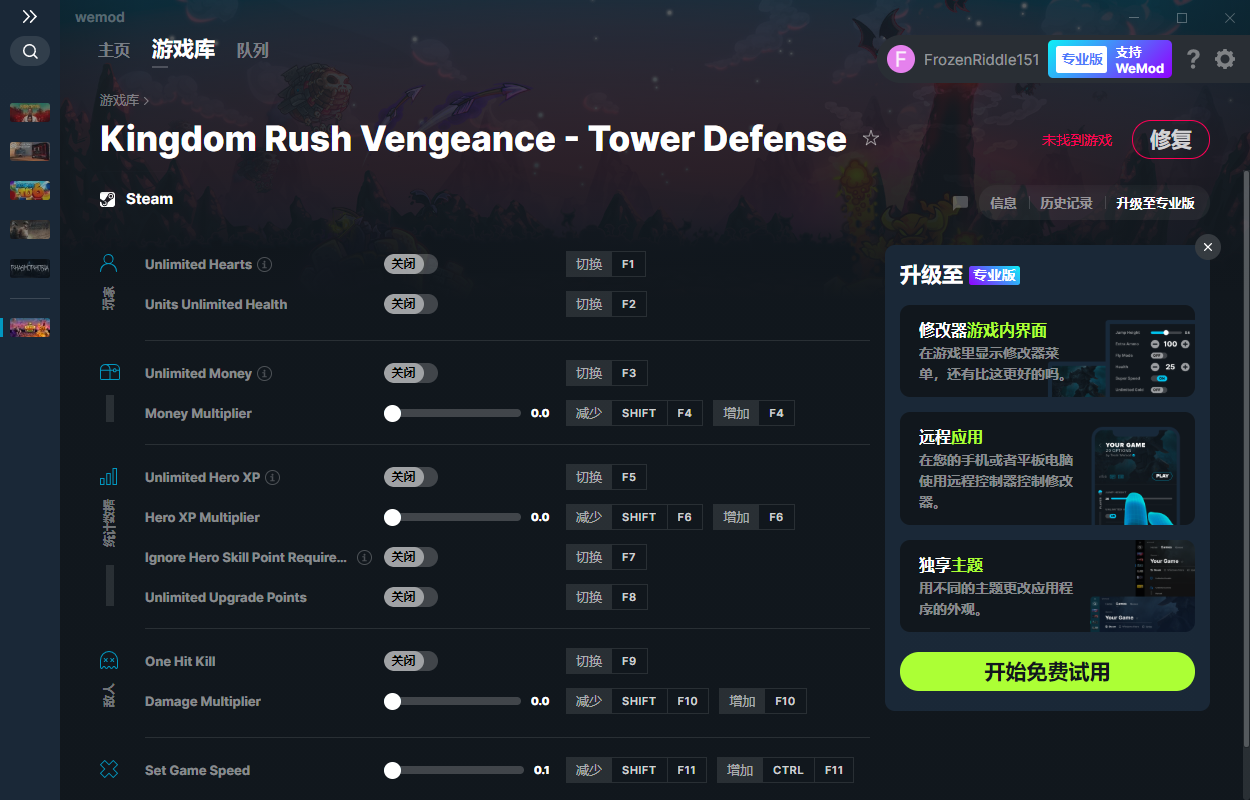Image resolution: width=1250 pixels, height=800 pixels.
Task: Click the player category person icon
Action: (109, 264)
